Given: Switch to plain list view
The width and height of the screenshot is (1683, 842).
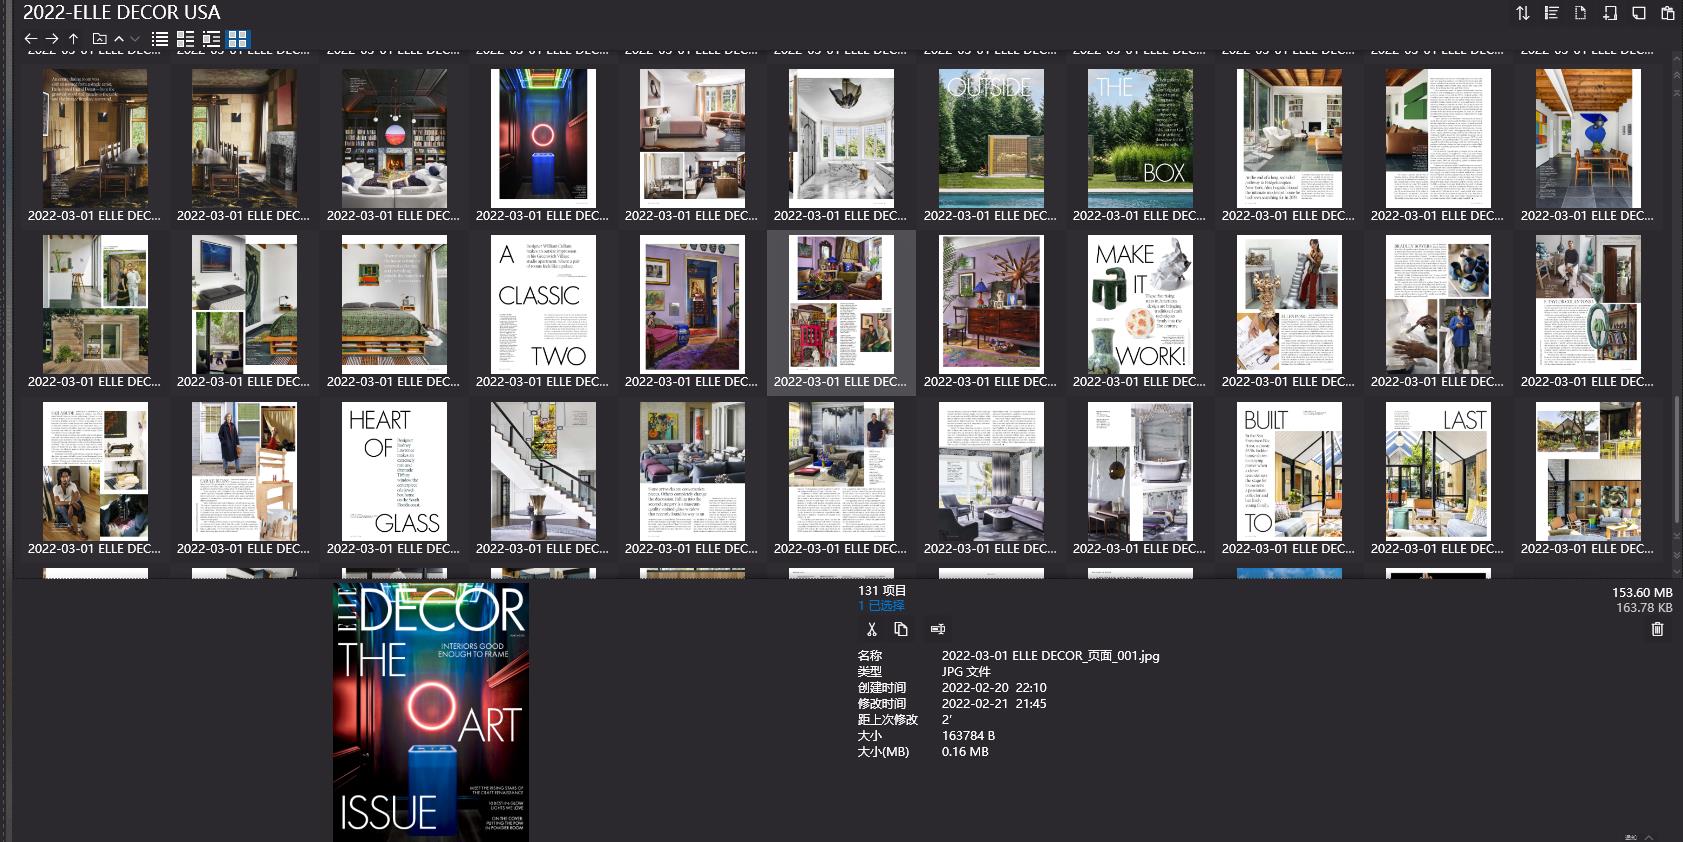Looking at the screenshot, I should pyautogui.click(x=160, y=39).
